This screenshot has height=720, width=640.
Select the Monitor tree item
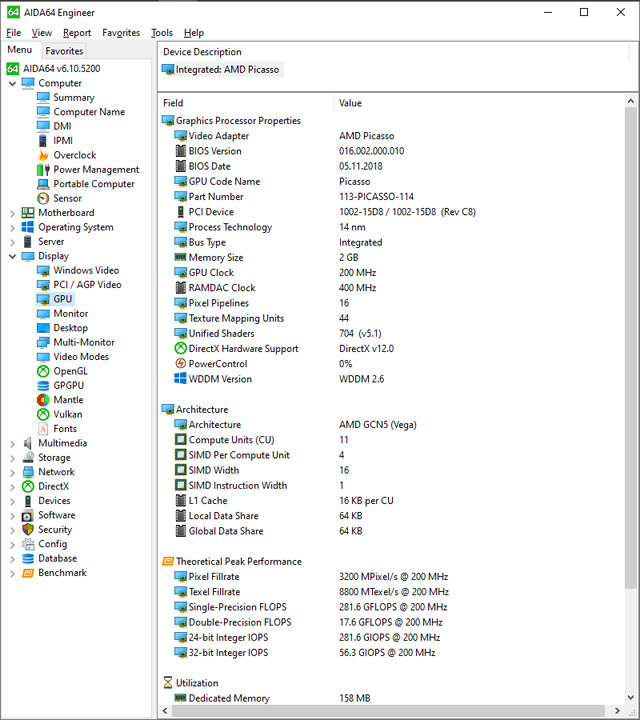tap(71, 314)
